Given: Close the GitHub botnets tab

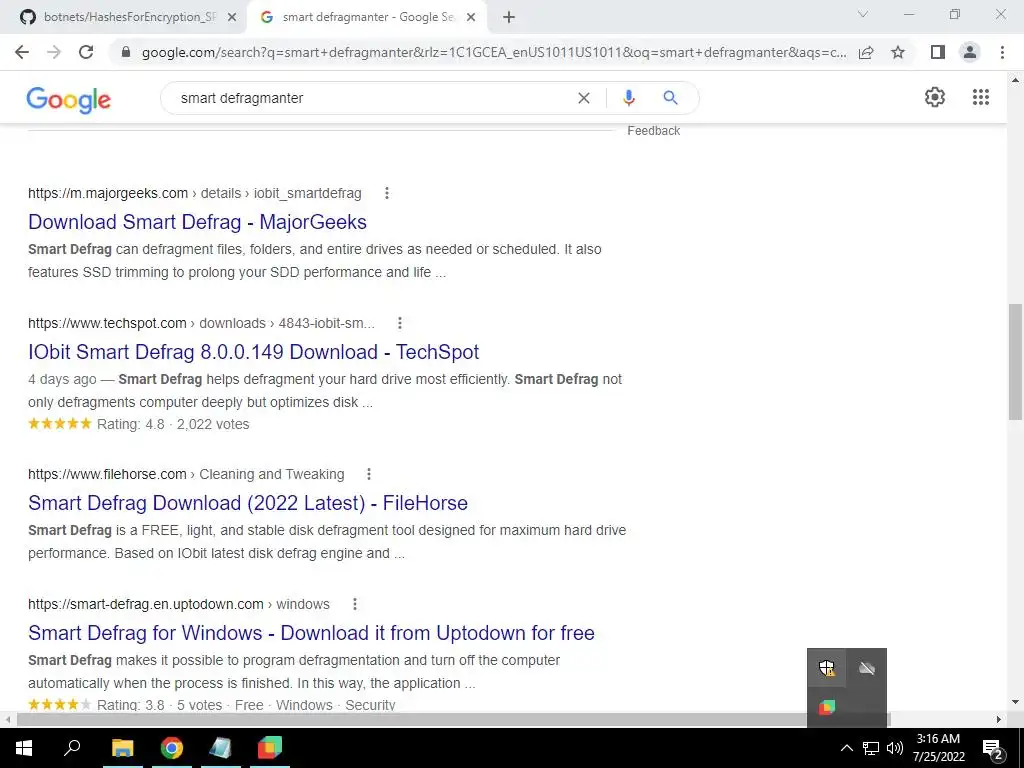Looking at the screenshot, I should 231,18.
